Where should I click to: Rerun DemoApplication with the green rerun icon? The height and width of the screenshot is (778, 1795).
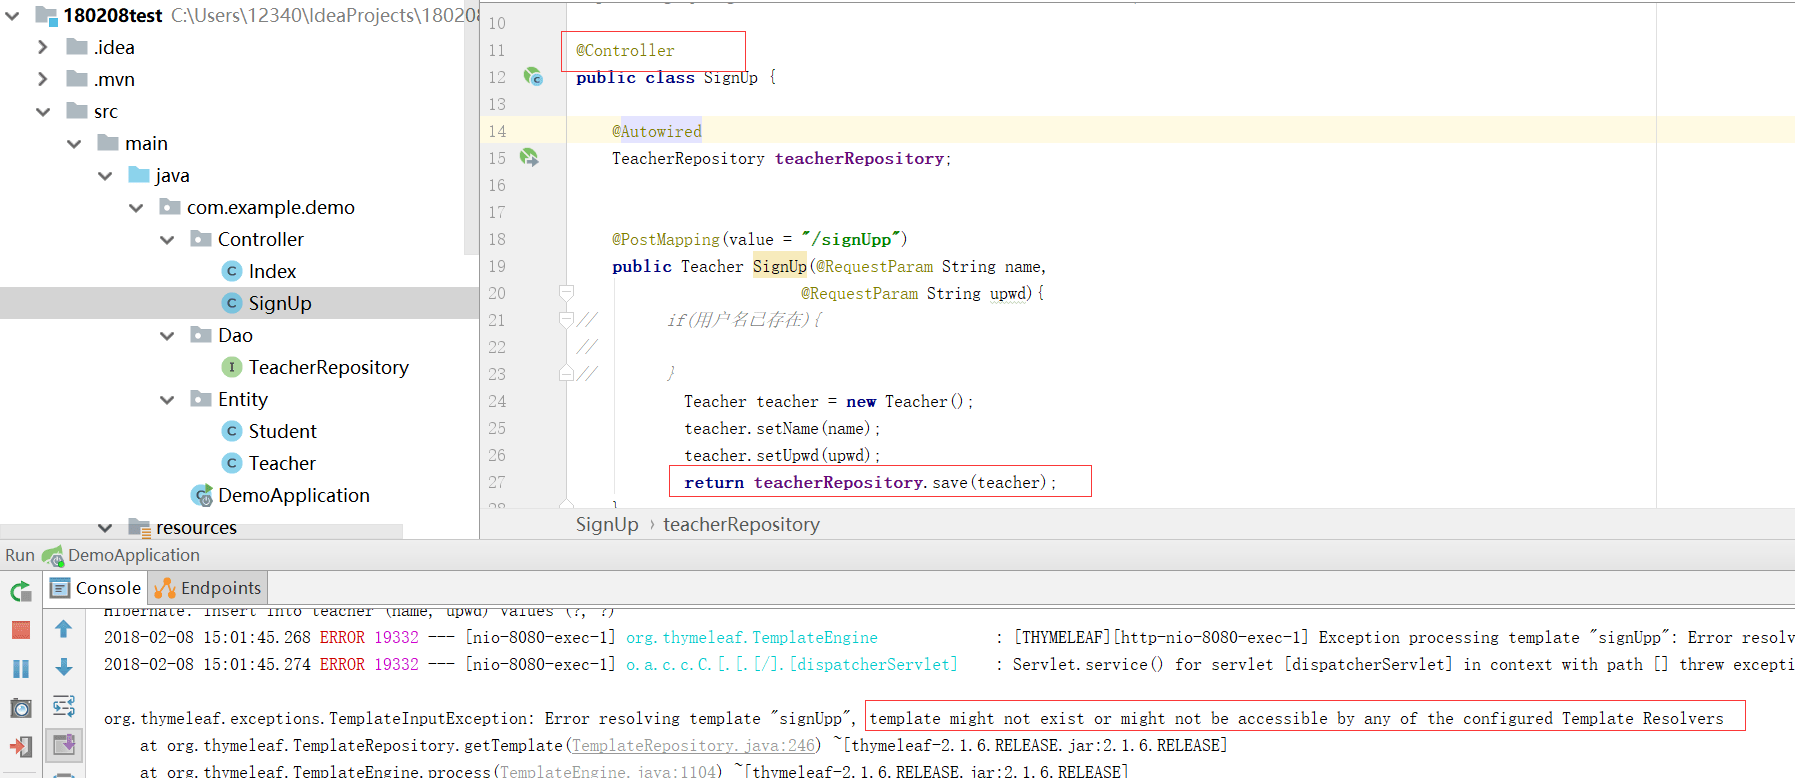coord(21,591)
